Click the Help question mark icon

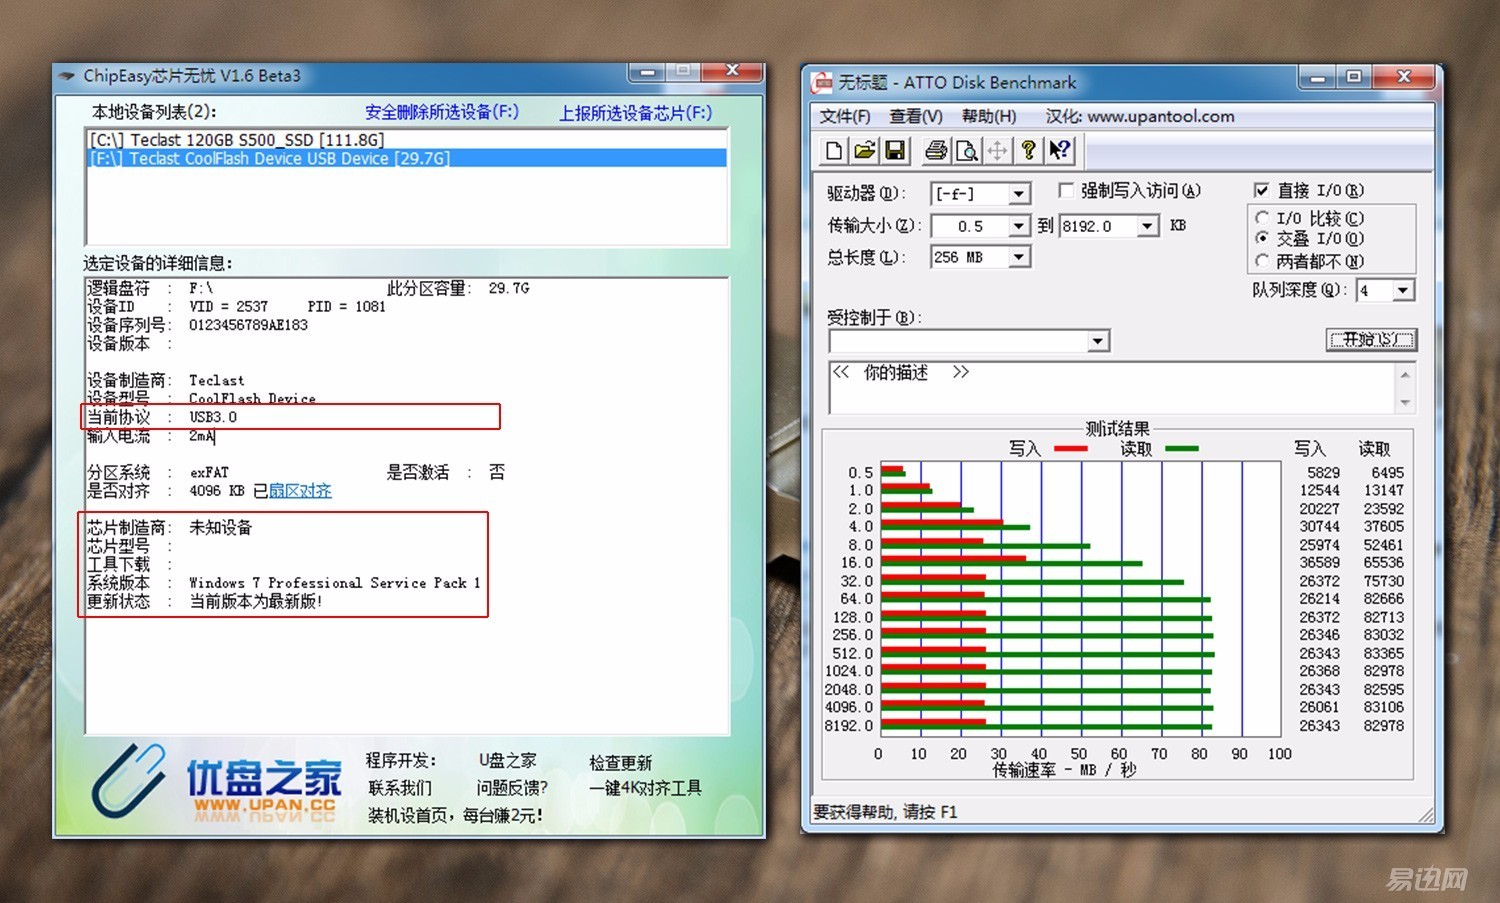coord(1029,149)
